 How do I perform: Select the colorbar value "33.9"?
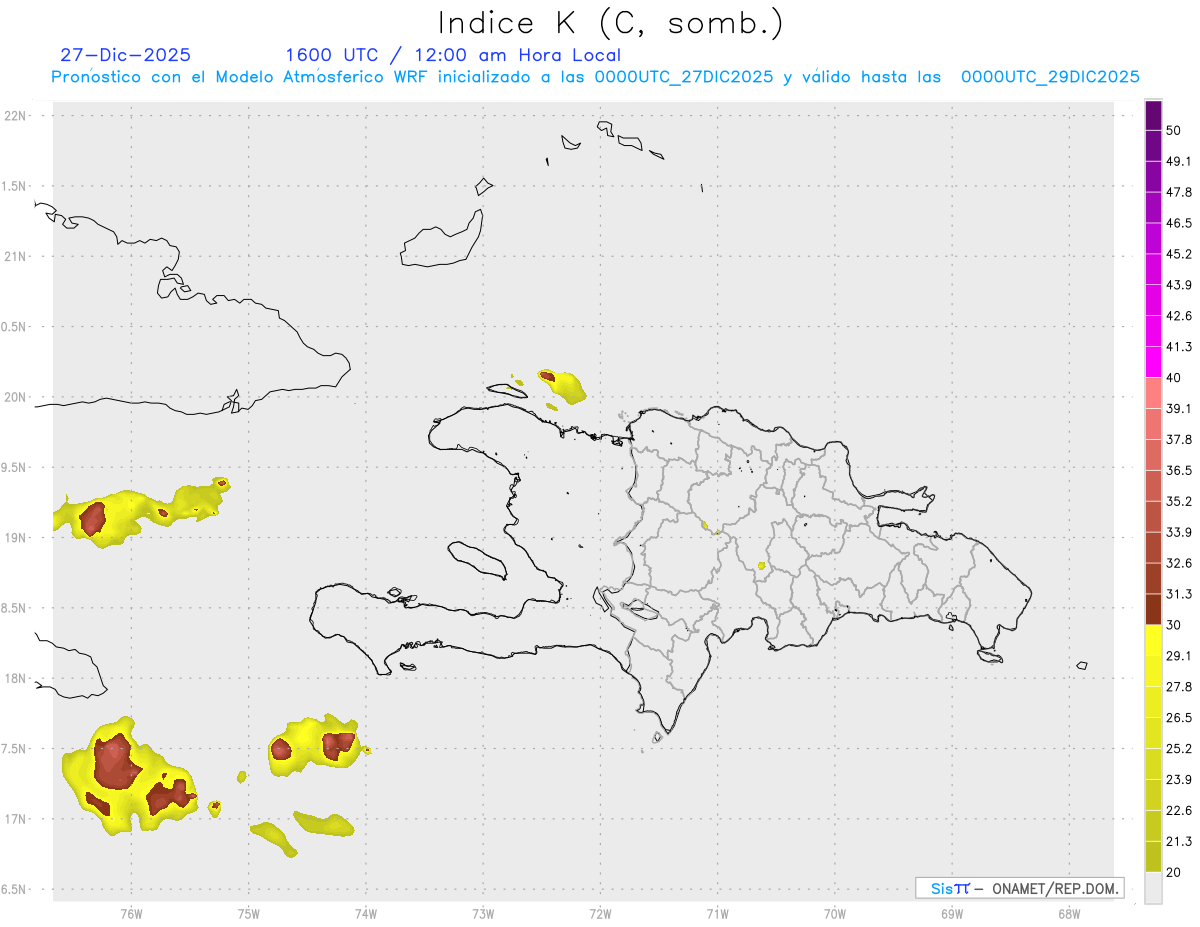coord(1179,532)
